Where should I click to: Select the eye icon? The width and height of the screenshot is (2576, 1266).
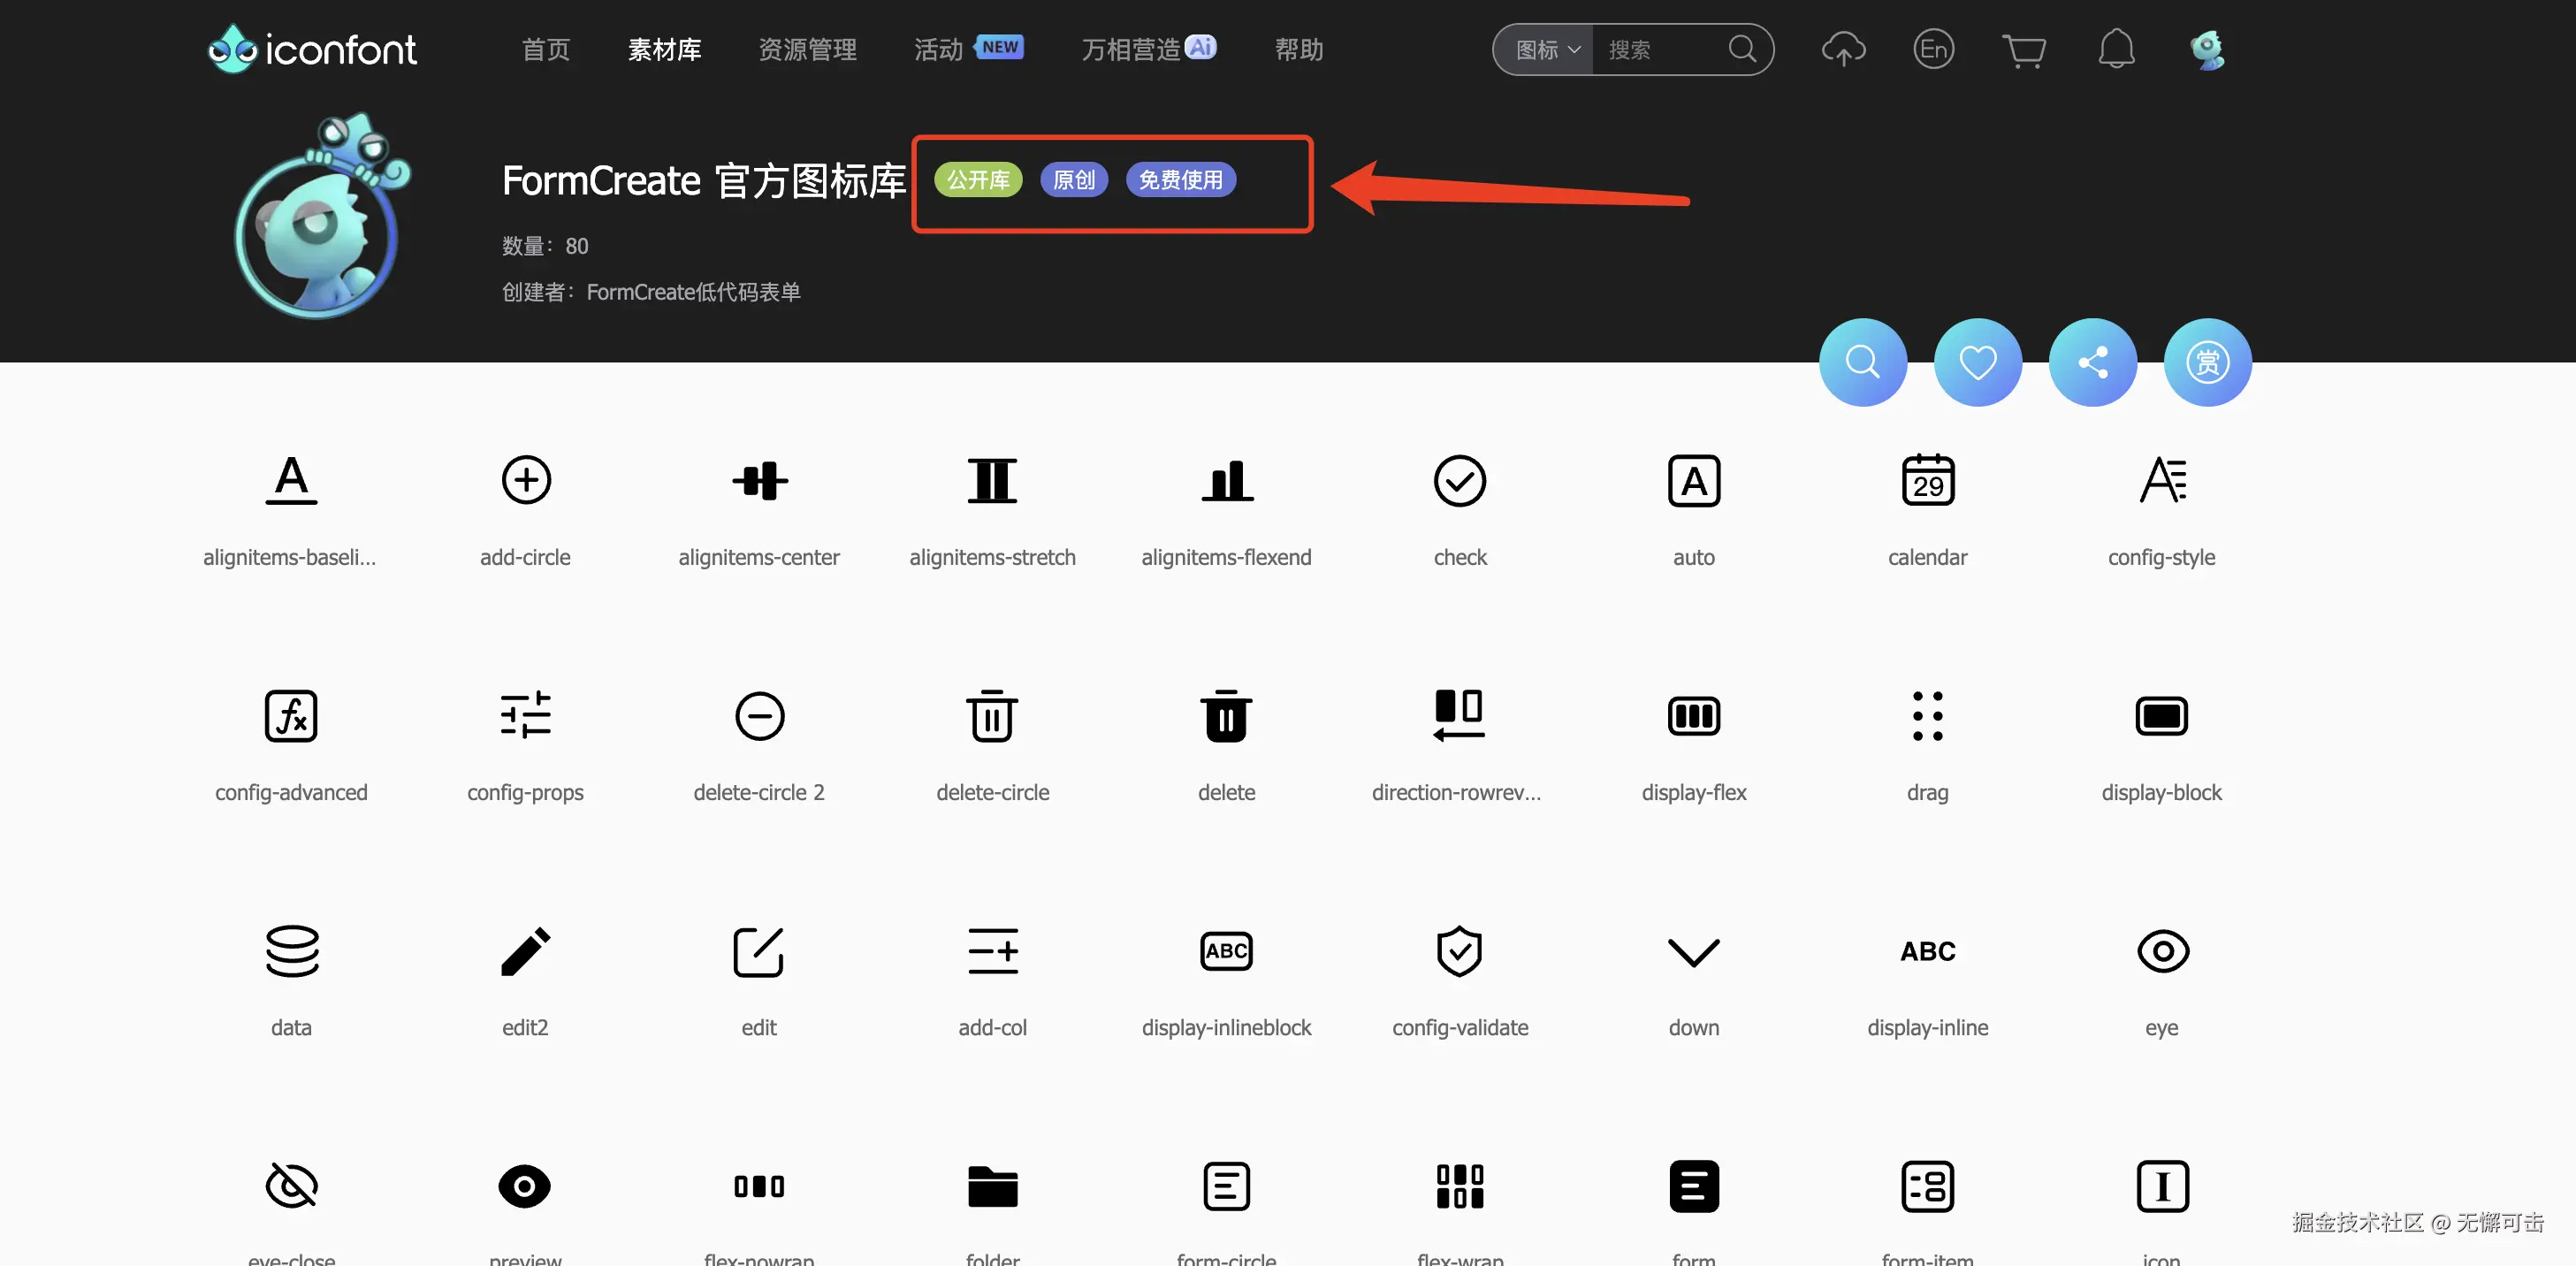(2161, 951)
